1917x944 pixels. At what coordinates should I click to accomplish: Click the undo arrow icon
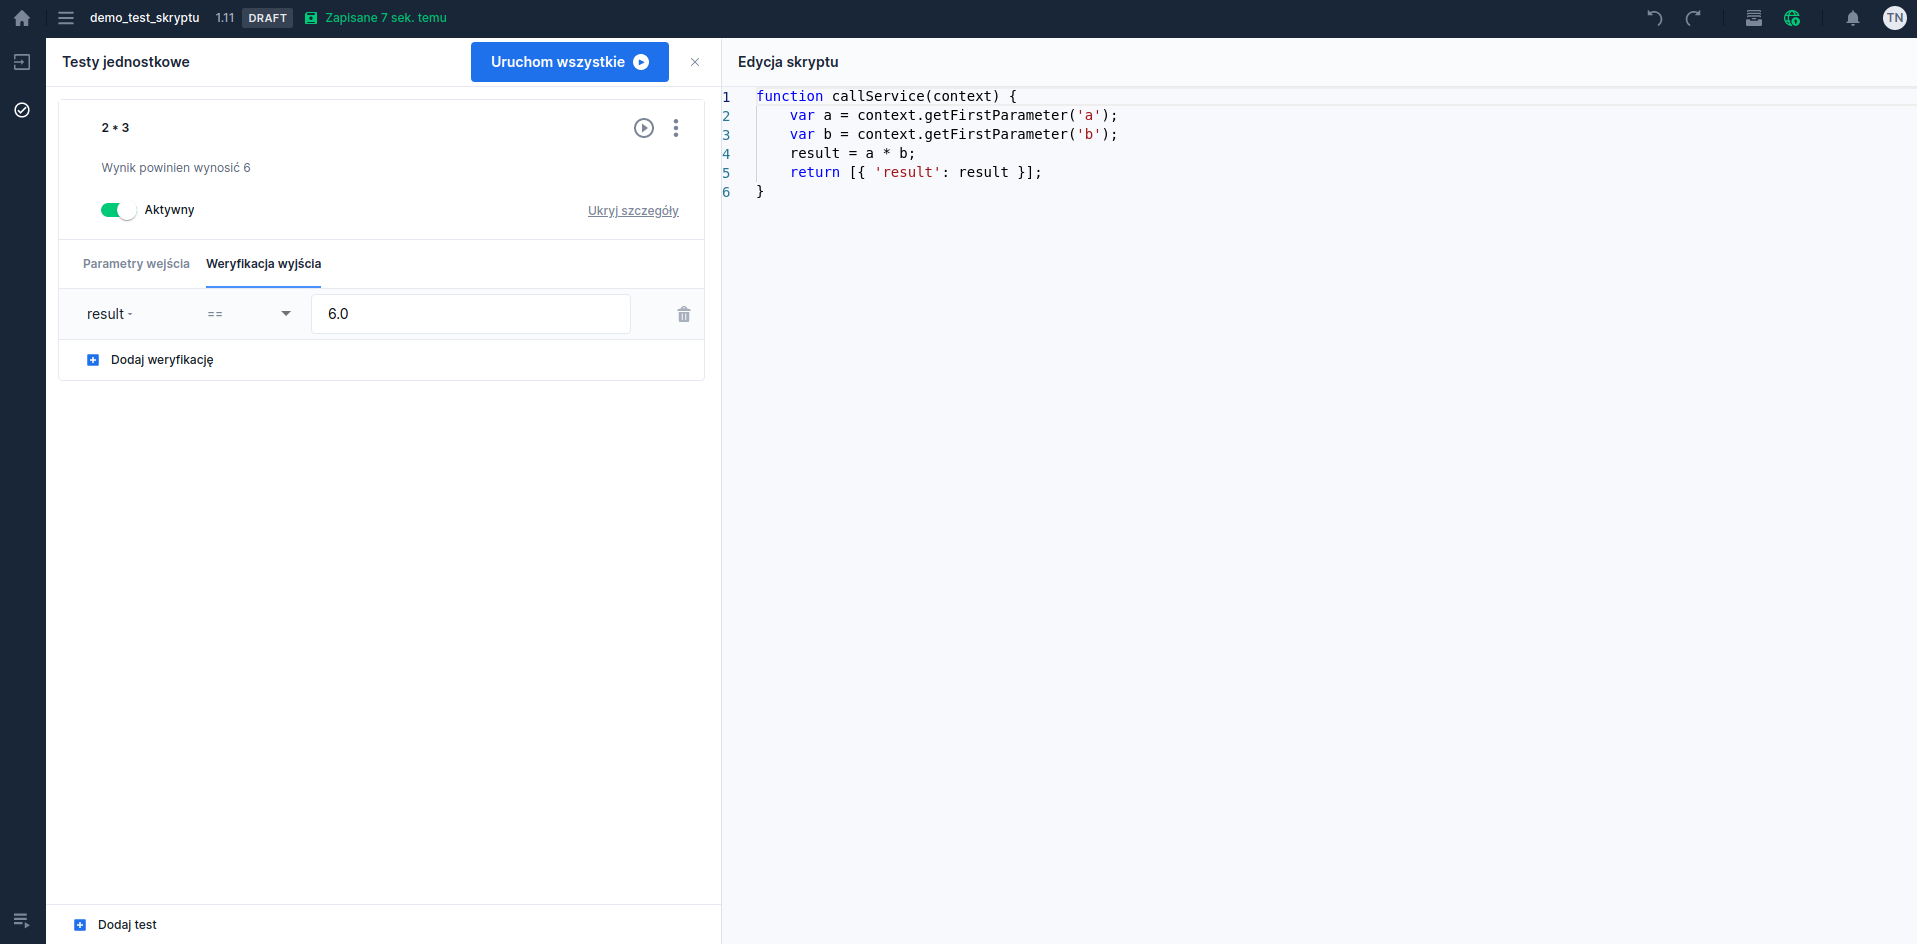coord(1655,18)
